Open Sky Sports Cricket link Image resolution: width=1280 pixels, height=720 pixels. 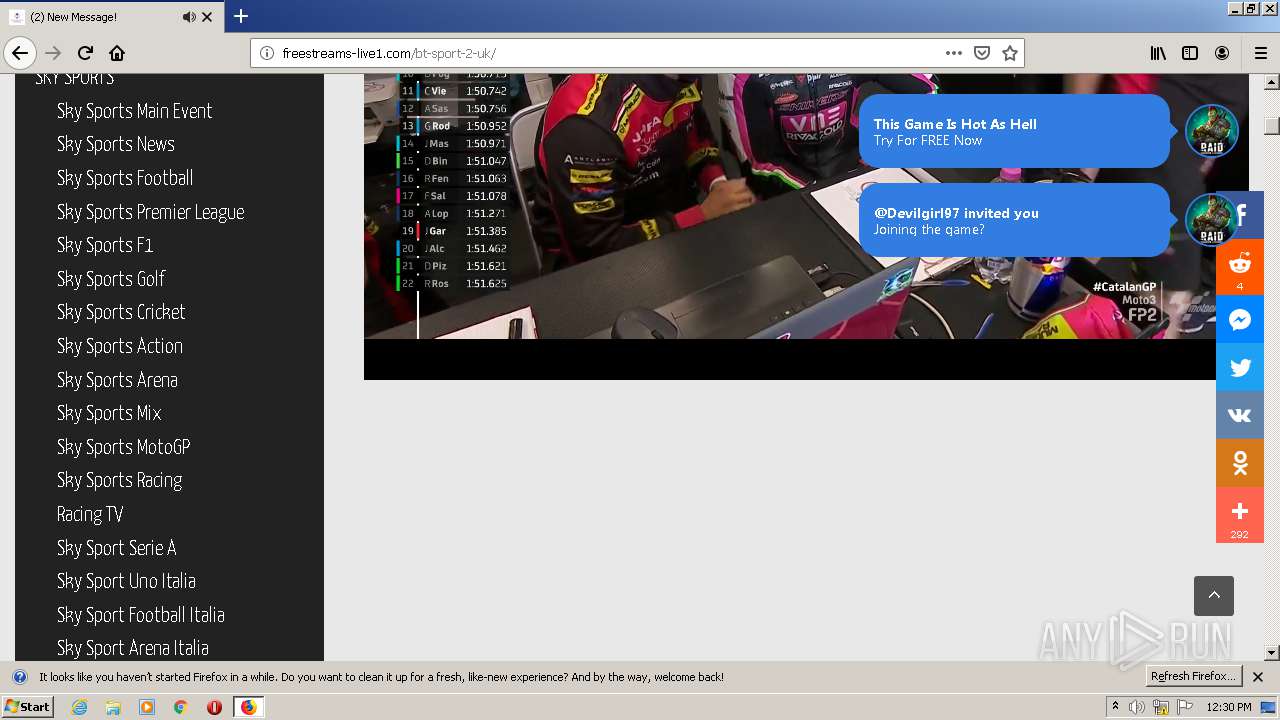121,312
